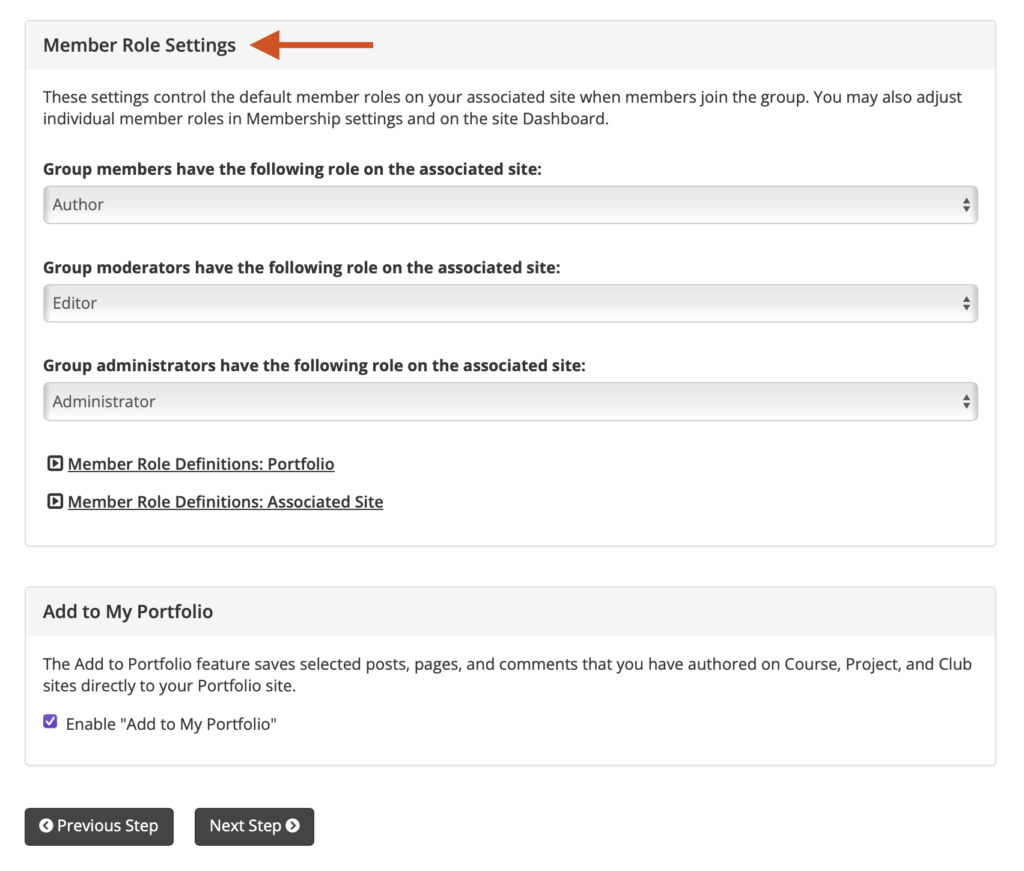Open the group members role dropdown showing Author
Screen dimensions: 1024x871
tap(510, 205)
